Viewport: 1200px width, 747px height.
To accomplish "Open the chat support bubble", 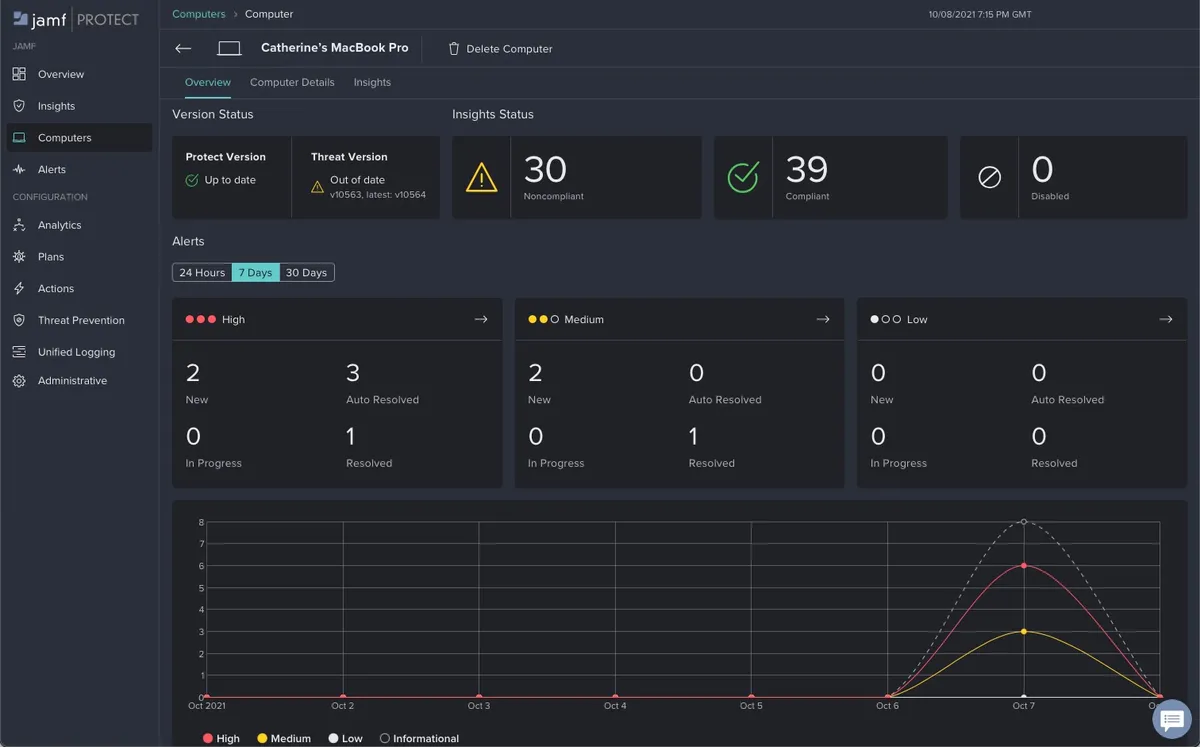I will (1170, 719).
